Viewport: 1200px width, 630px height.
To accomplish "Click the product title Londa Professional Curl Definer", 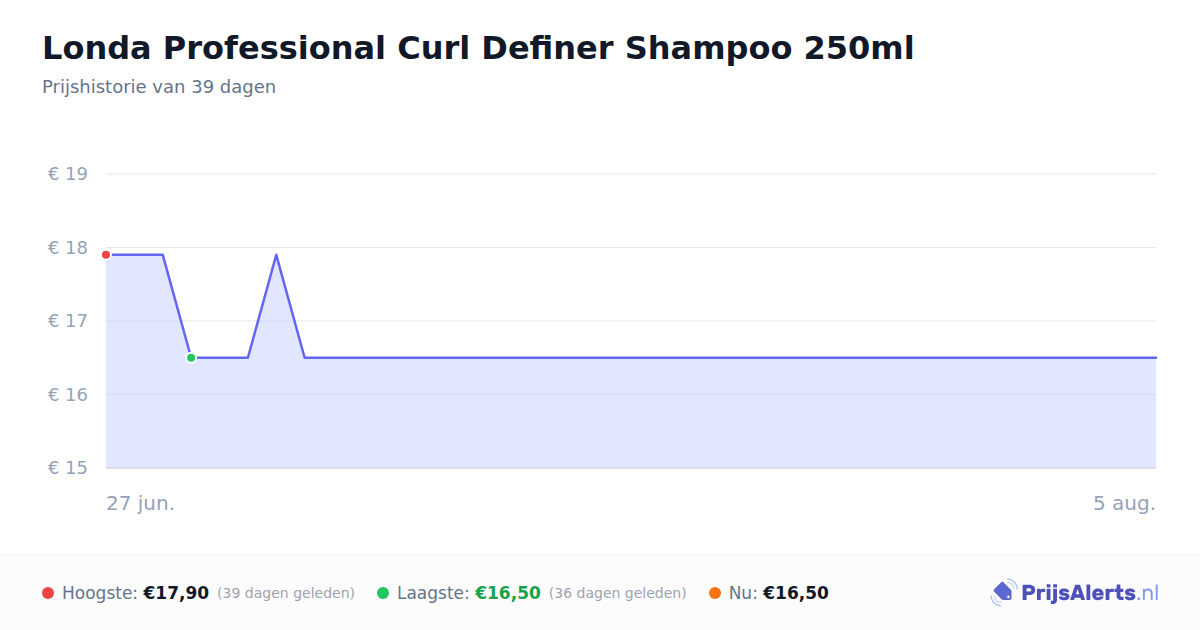I will point(478,47).
